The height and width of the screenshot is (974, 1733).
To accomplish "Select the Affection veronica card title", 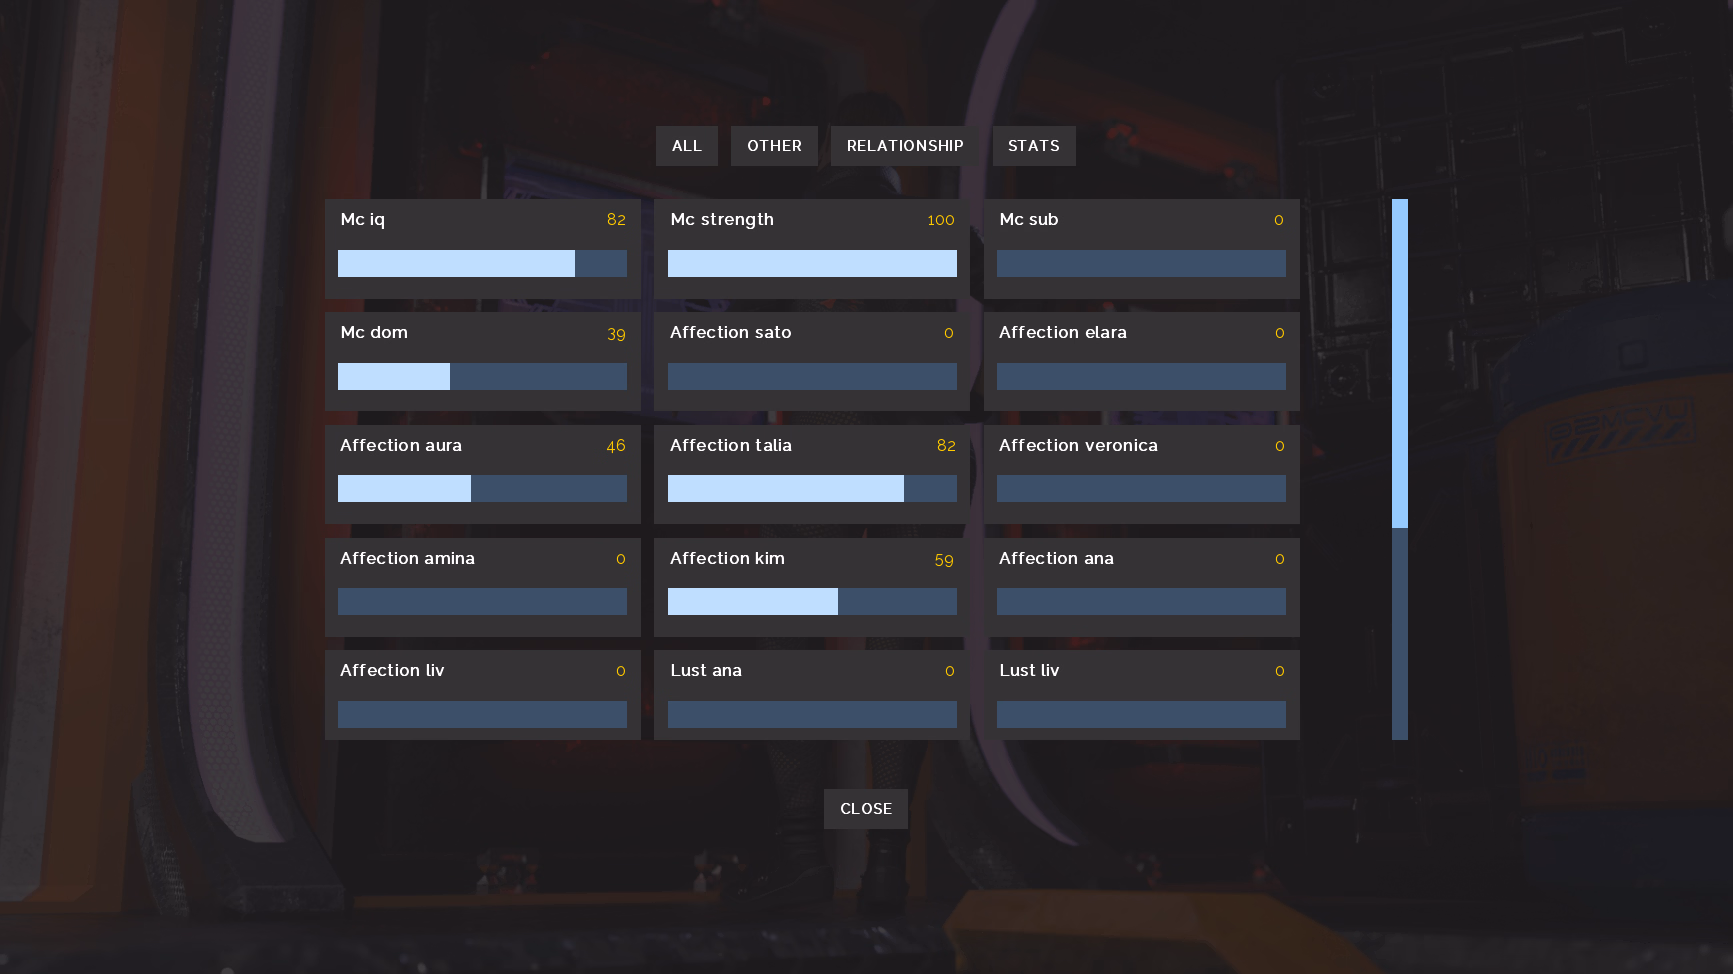I will click(1078, 446).
